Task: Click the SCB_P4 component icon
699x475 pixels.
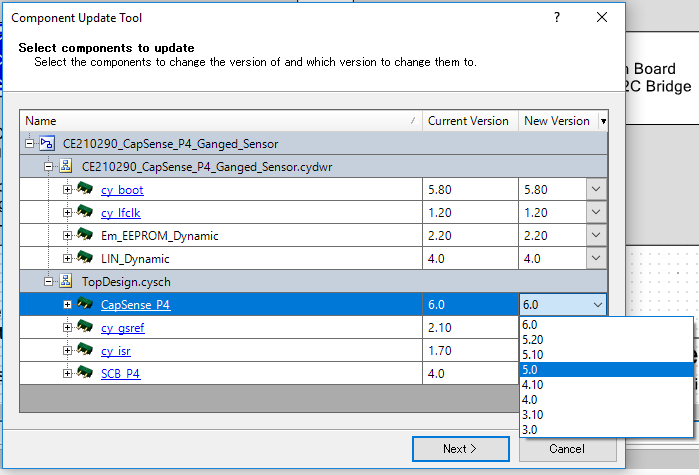Action: point(86,373)
